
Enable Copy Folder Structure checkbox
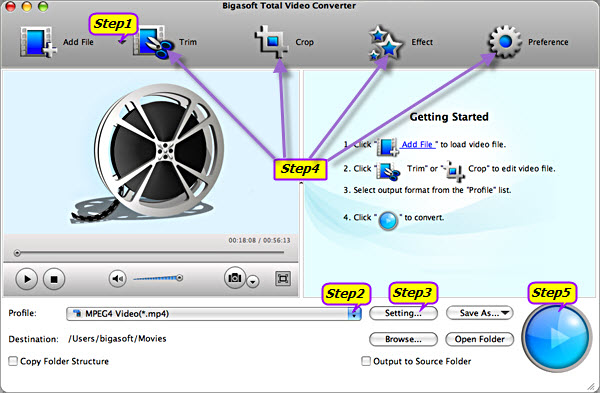click(13, 361)
